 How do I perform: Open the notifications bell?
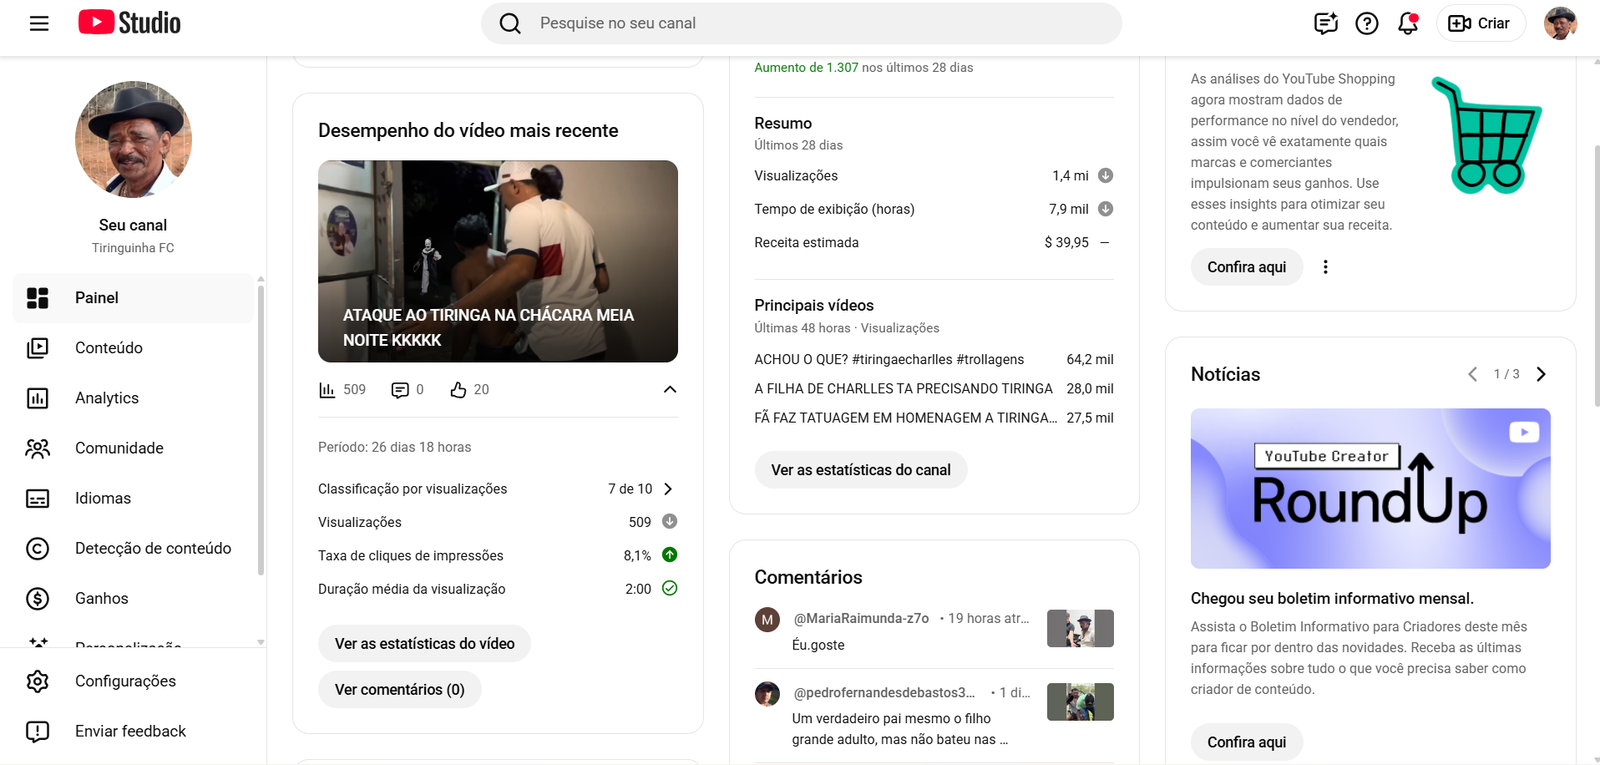point(1408,23)
